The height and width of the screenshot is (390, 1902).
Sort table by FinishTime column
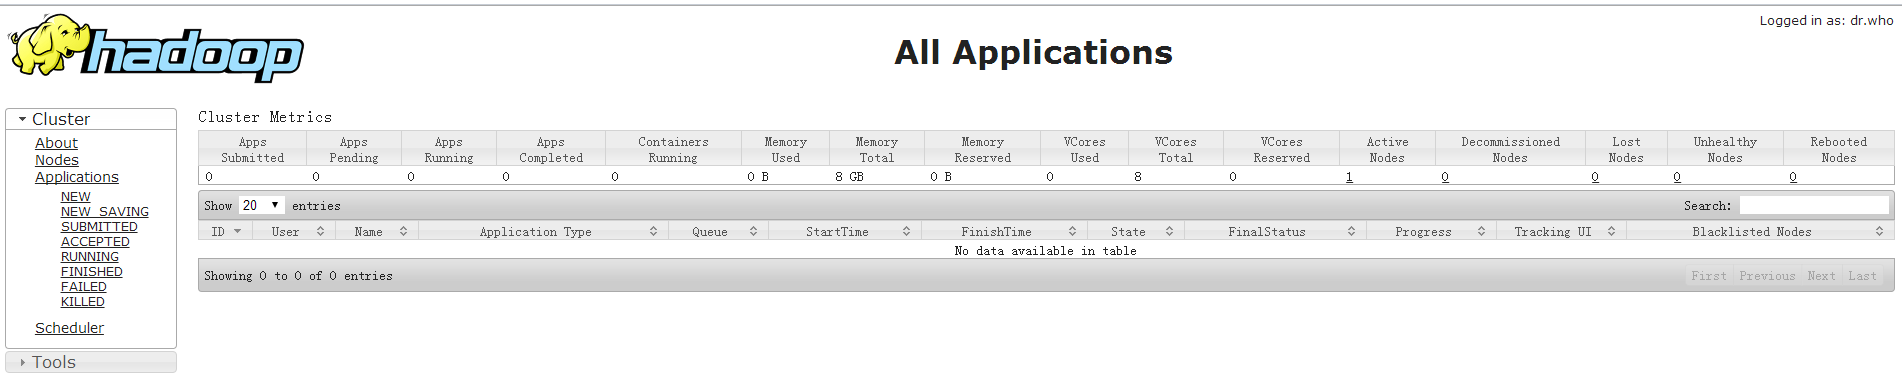(x=1004, y=231)
